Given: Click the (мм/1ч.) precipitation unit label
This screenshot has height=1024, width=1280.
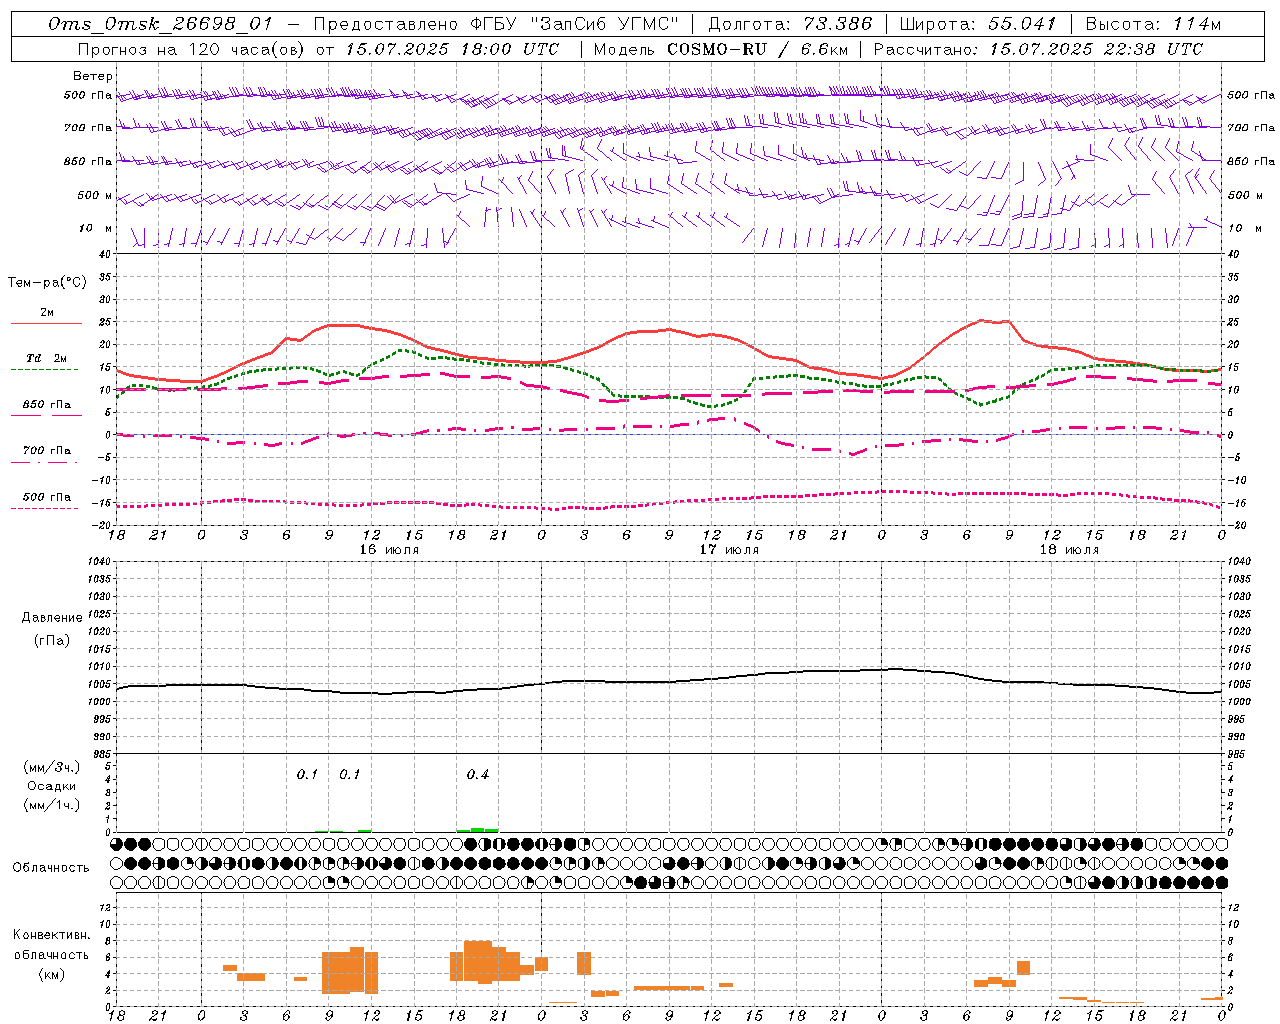Looking at the screenshot, I should (x=52, y=805).
